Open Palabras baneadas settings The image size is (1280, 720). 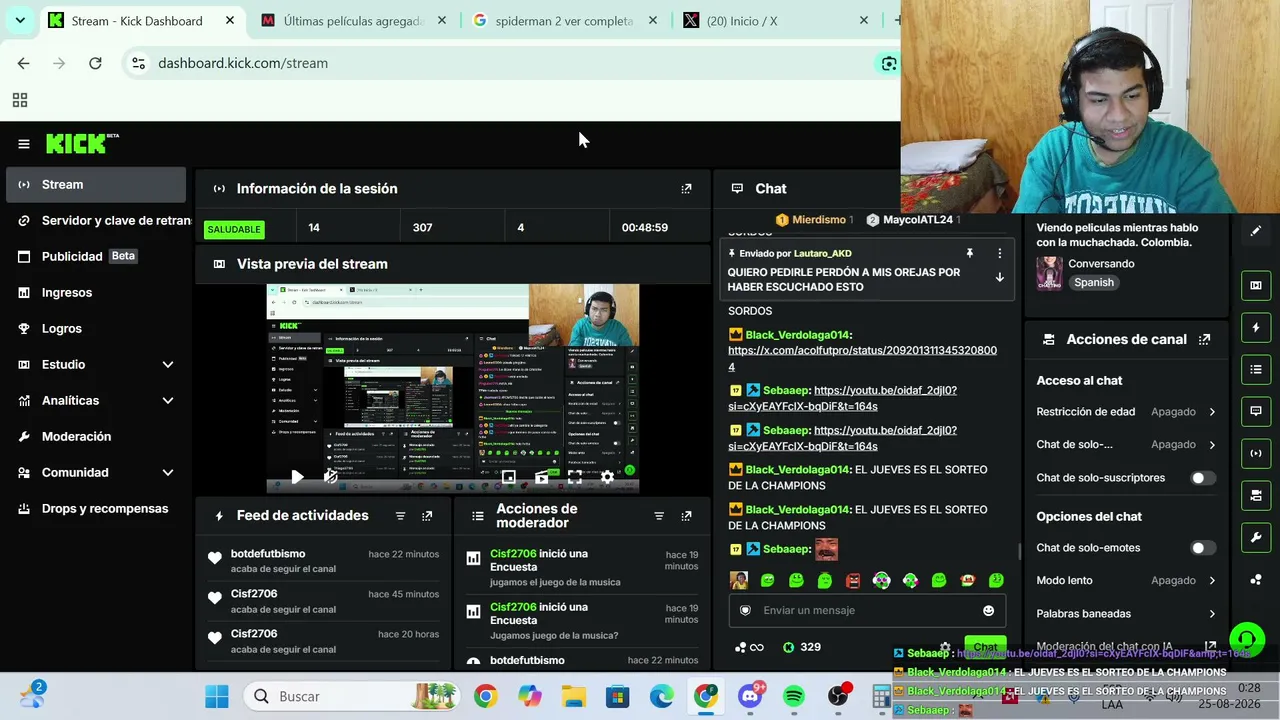coord(1126,614)
